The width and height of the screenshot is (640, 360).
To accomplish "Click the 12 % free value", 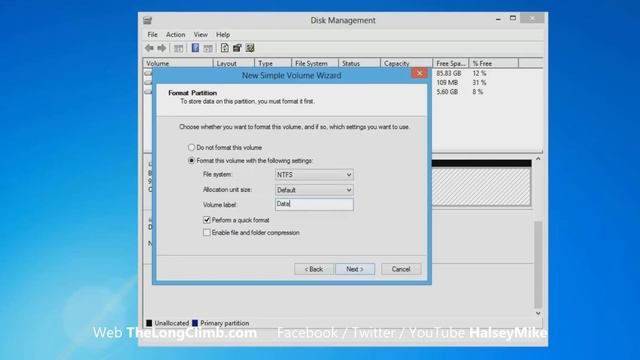I will (x=479, y=73).
